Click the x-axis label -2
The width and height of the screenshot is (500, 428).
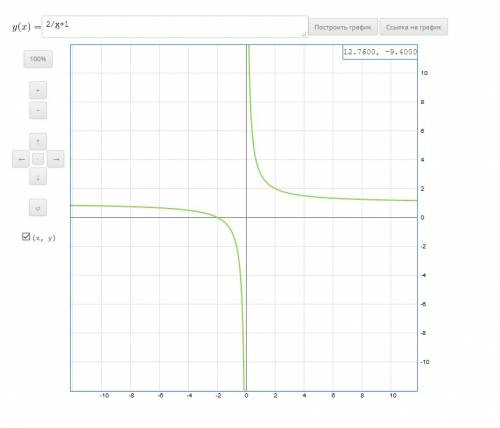(x=218, y=395)
